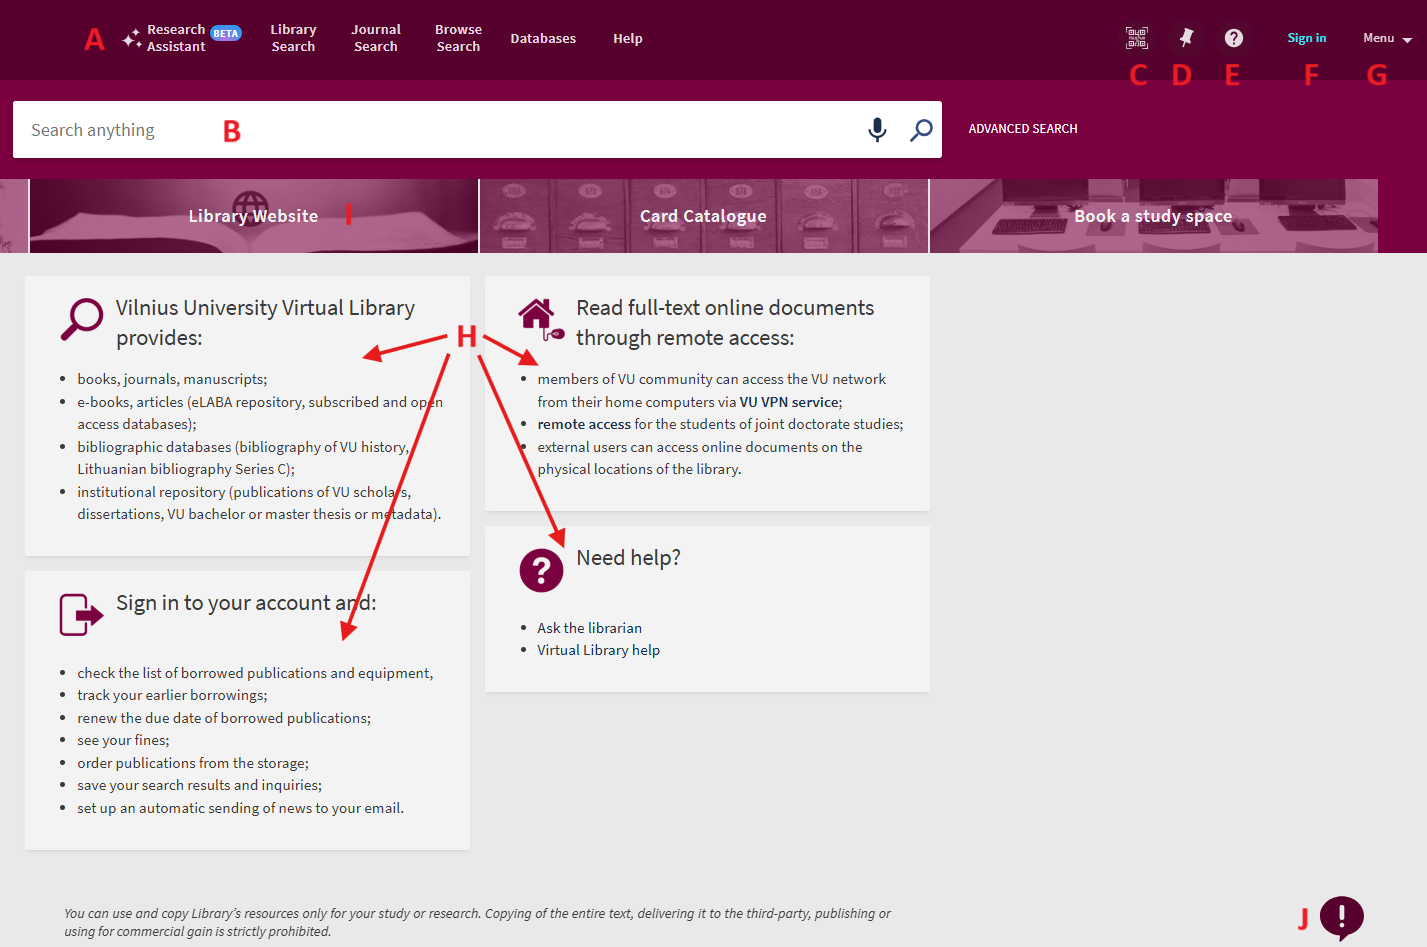Start voice search with the microphone icon

pyautogui.click(x=877, y=130)
